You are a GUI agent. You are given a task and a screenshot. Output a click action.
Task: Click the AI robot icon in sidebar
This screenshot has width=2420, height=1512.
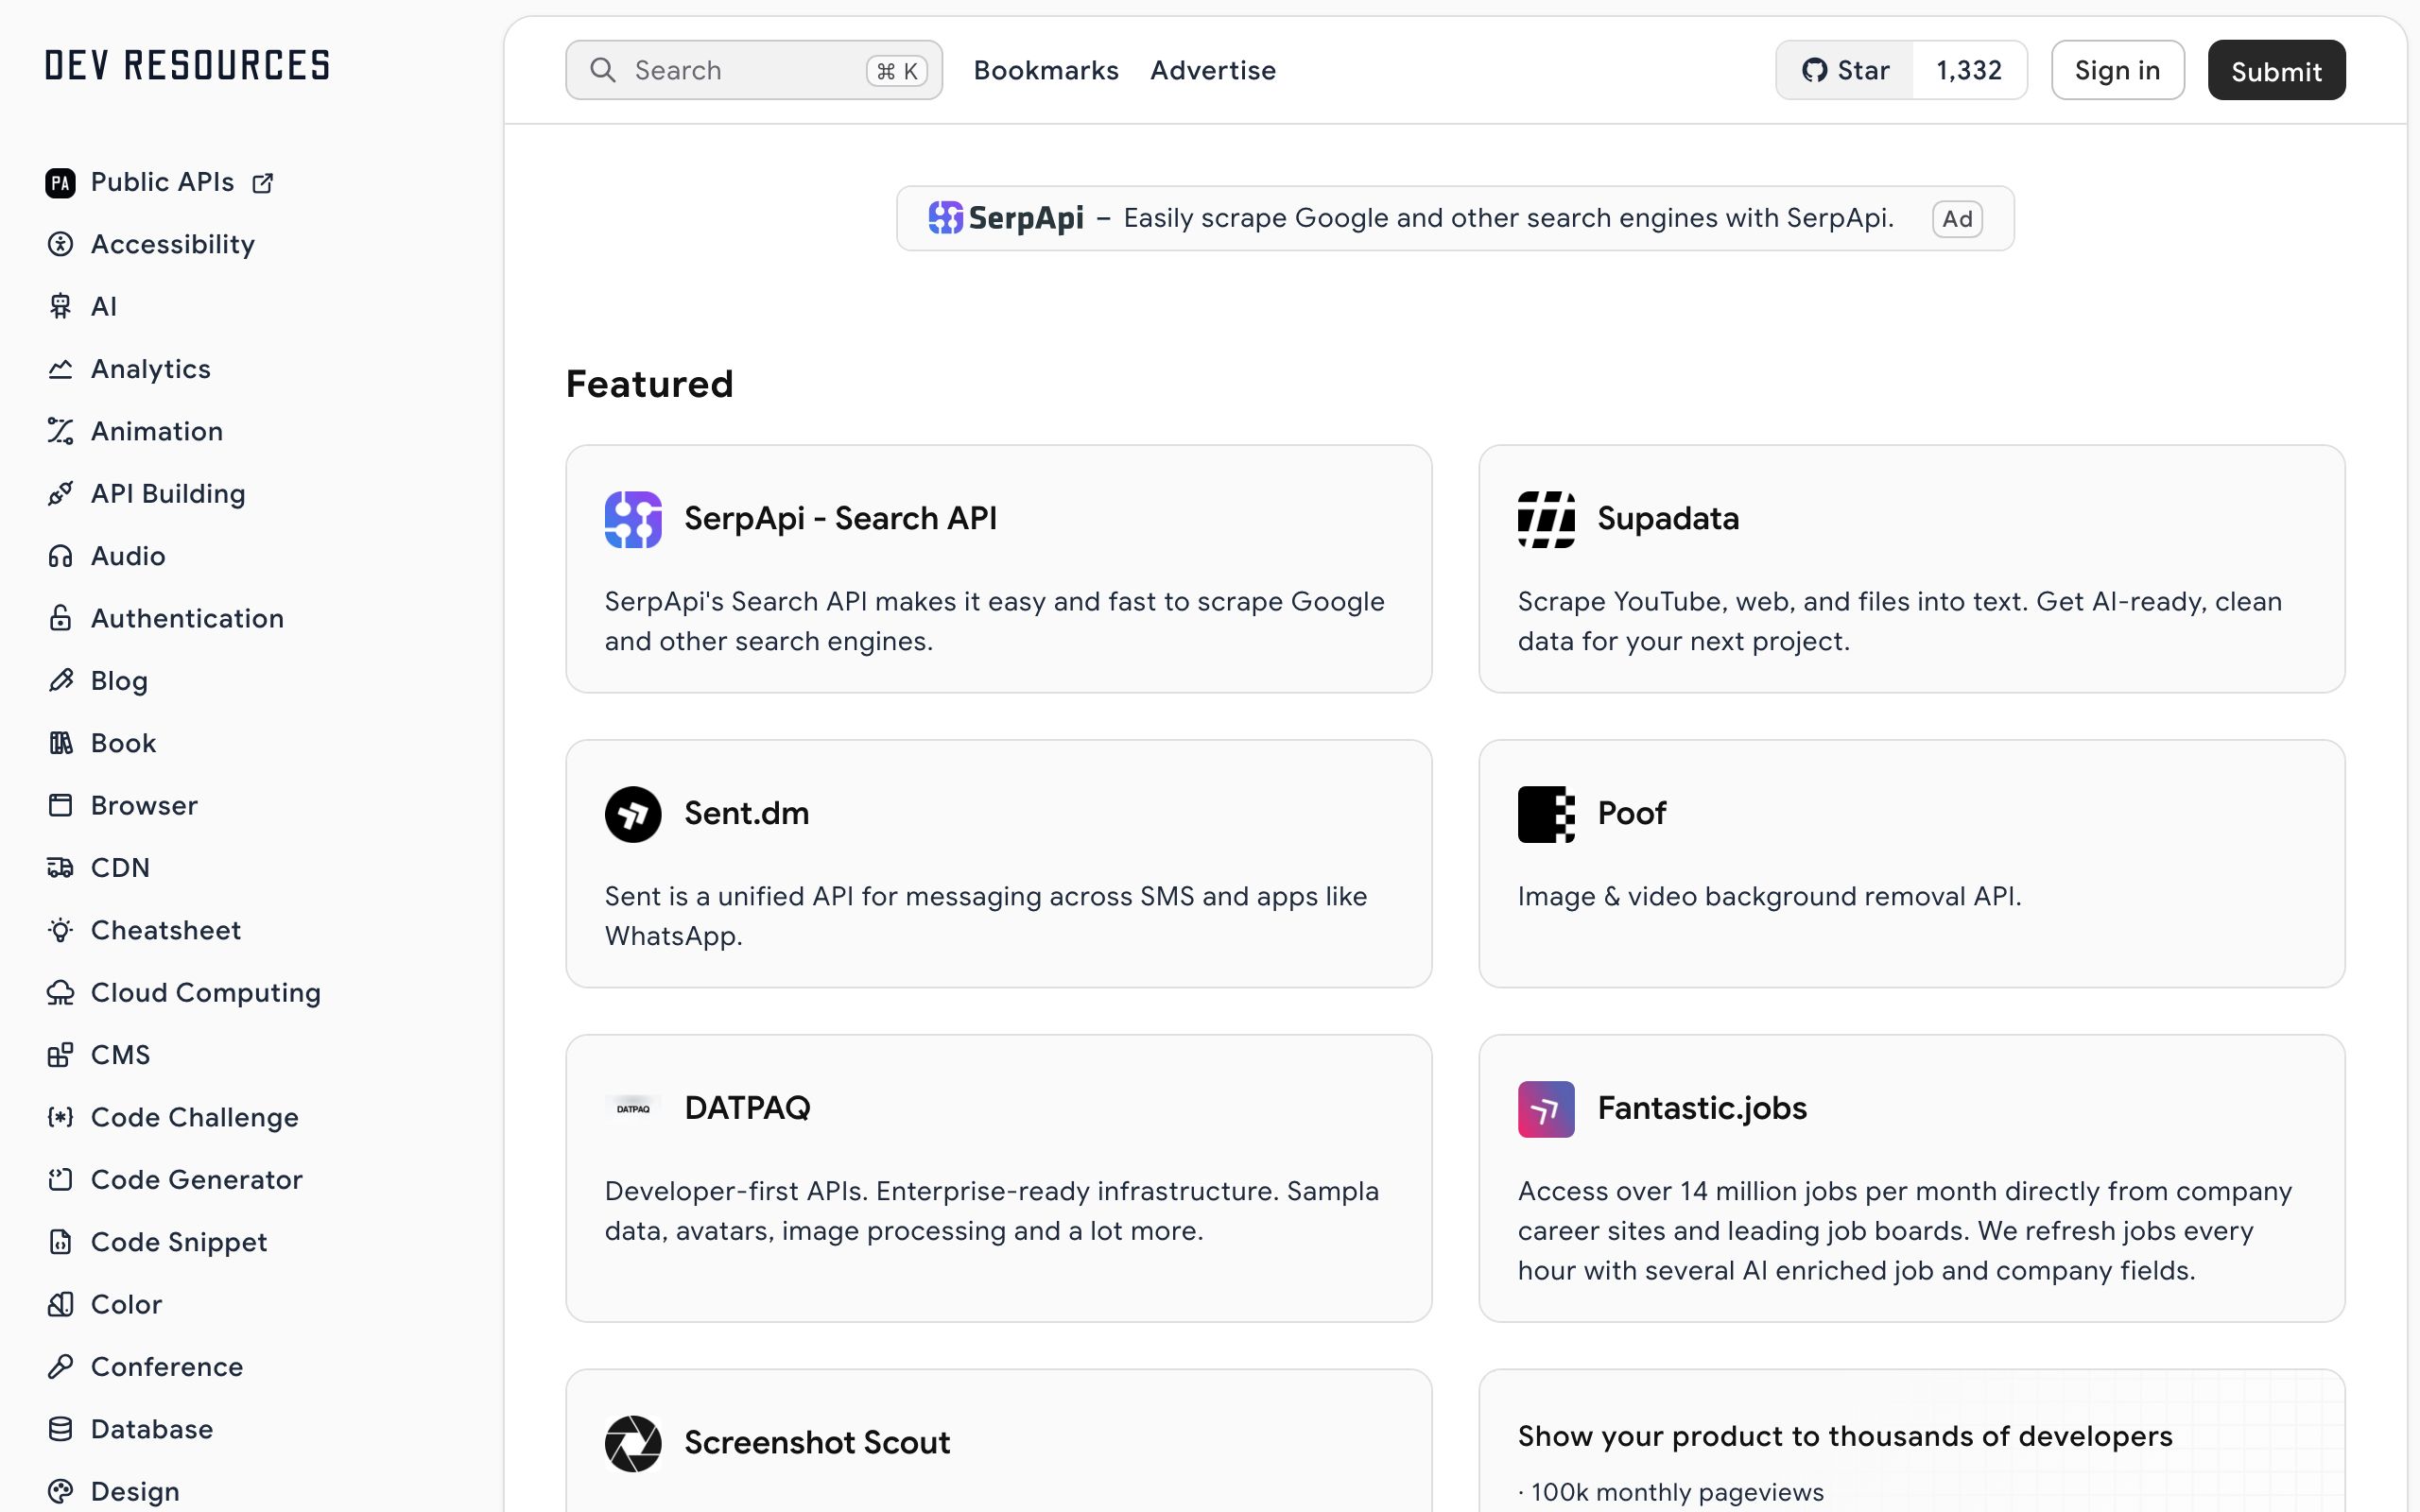pos(60,306)
